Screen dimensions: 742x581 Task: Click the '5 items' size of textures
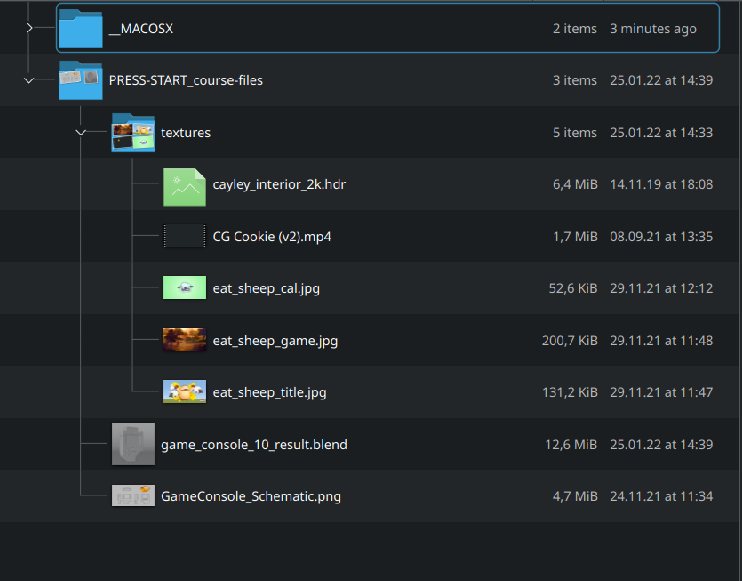tap(575, 132)
